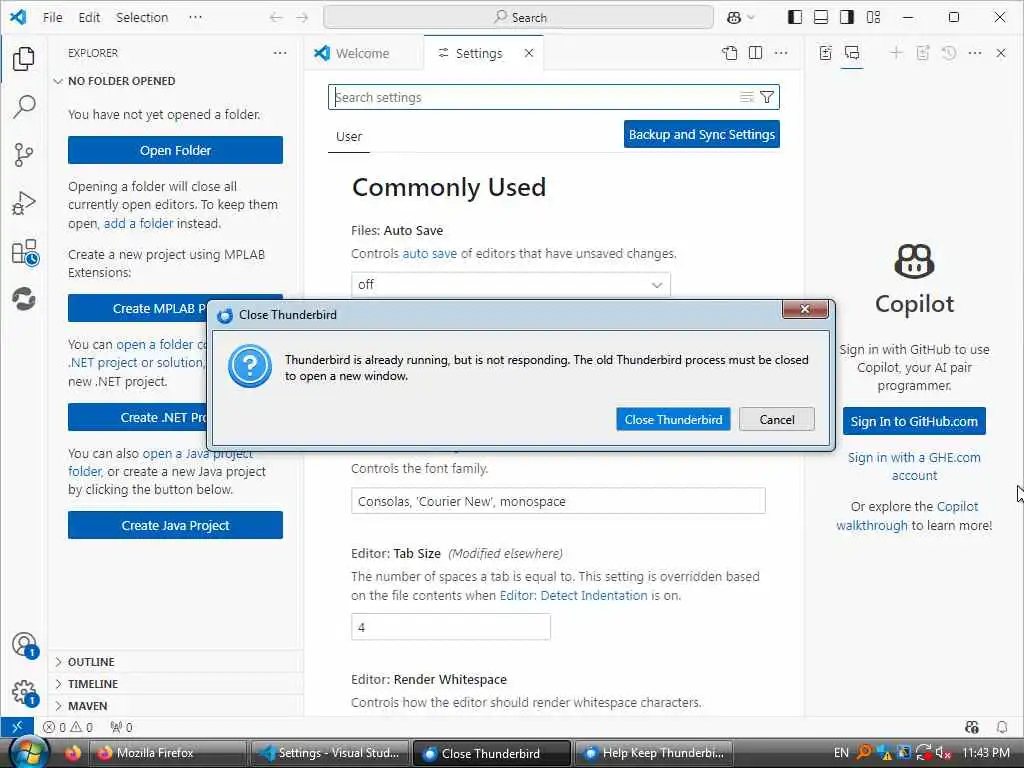
Task: Open Copilot status icon in status bar
Action: tap(972, 727)
